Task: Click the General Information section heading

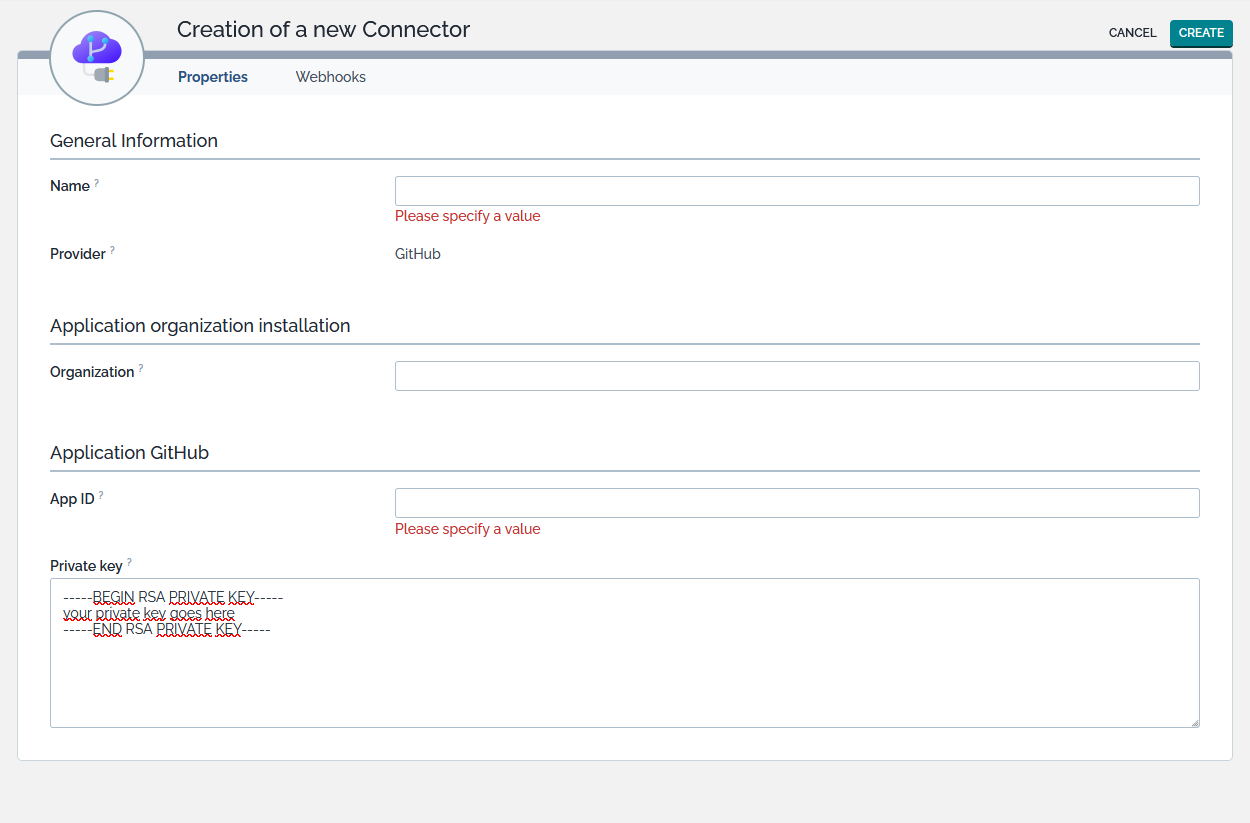Action: 134,141
